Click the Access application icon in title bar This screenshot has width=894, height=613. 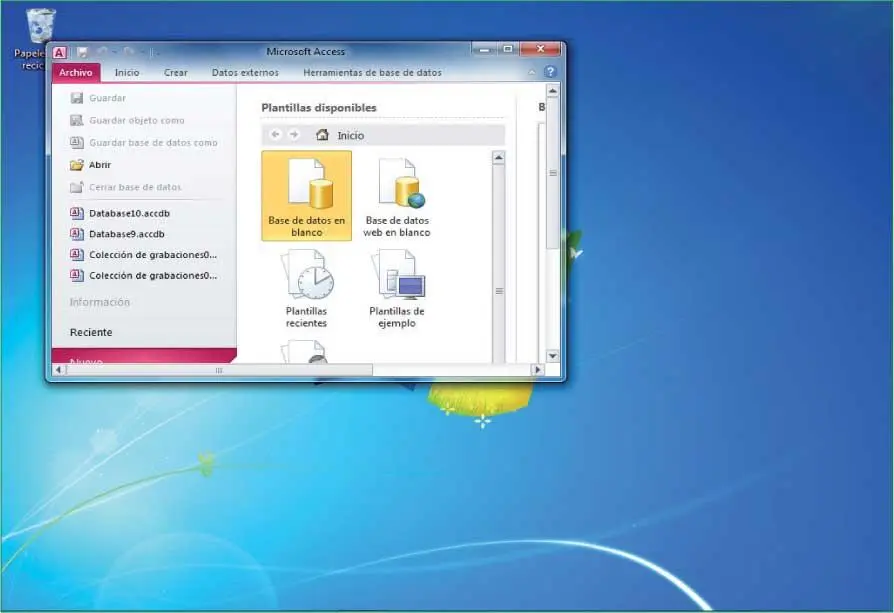pyautogui.click(x=59, y=52)
